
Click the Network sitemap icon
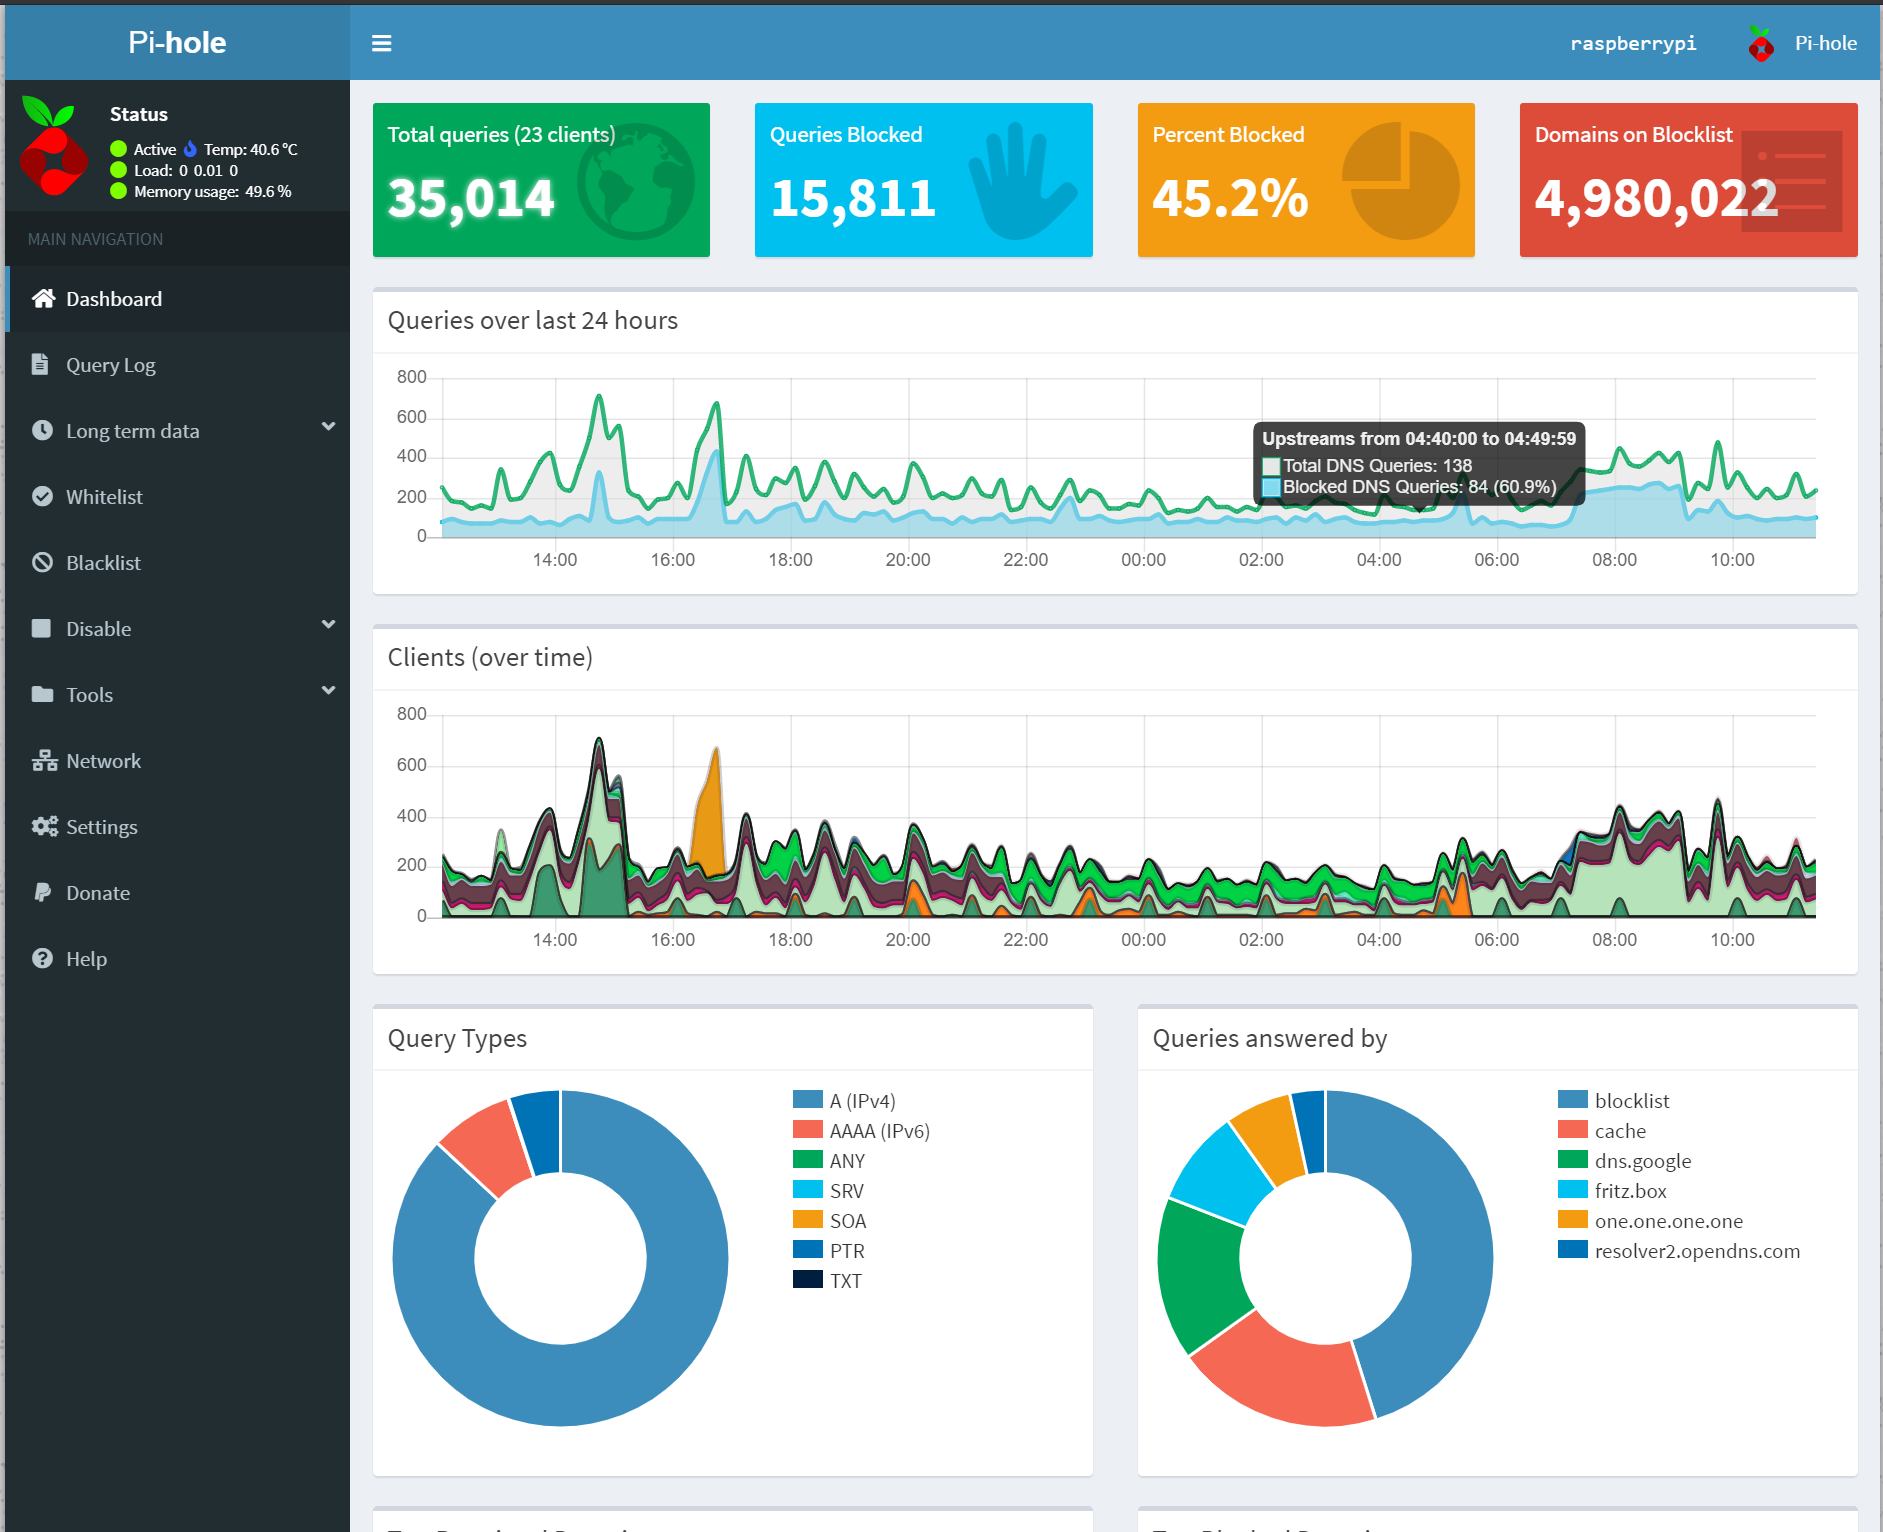click(x=44, y=760)
